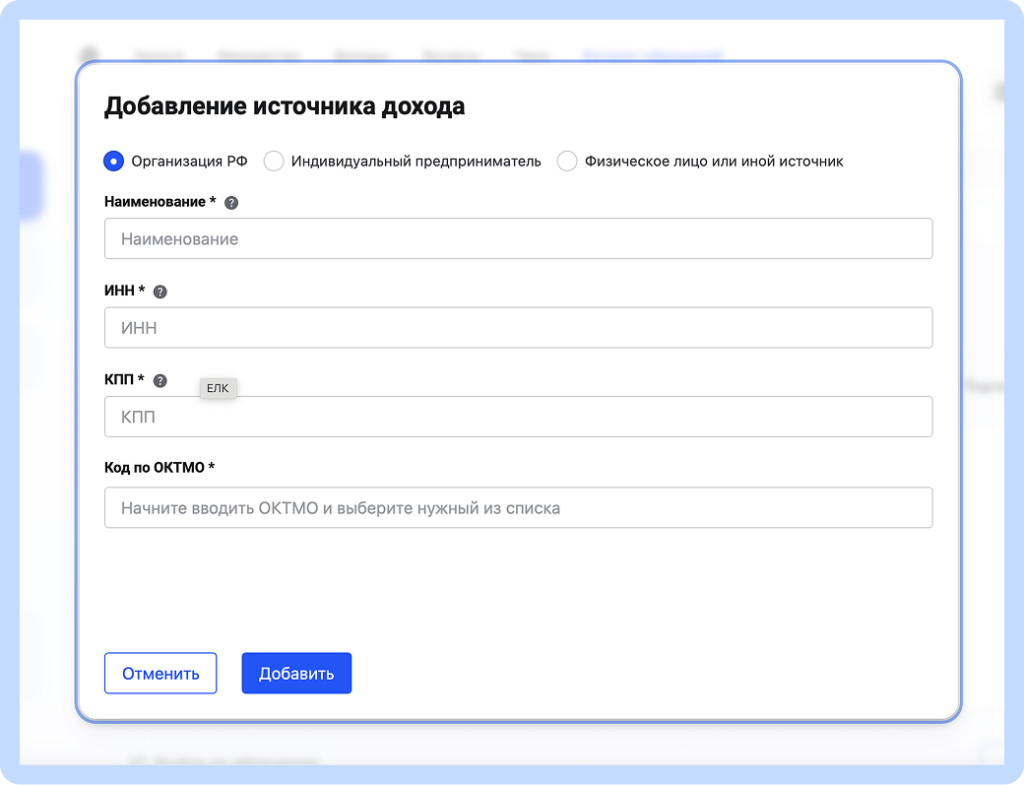Click the blue Добавить button

point(296,673)
